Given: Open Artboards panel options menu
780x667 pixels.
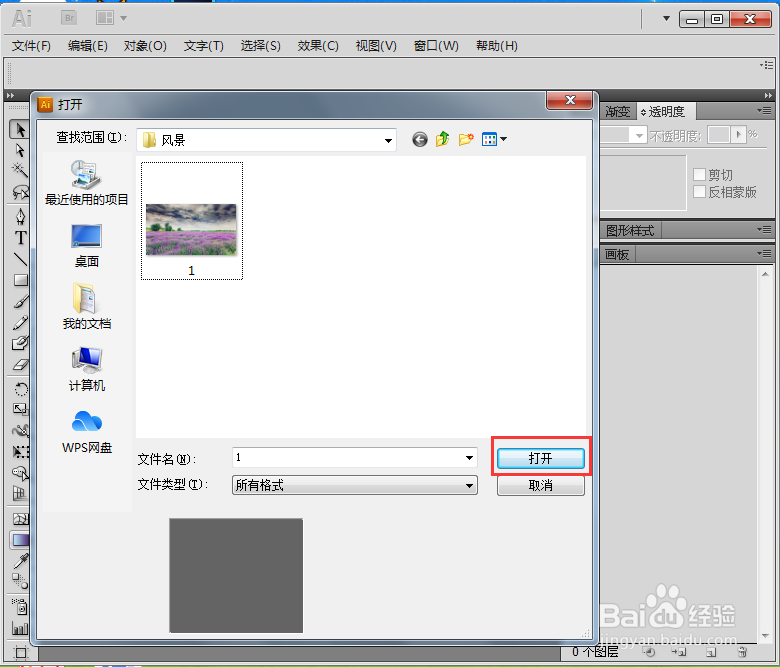Looking at the screenshot, I should click(x=764, y=254).
